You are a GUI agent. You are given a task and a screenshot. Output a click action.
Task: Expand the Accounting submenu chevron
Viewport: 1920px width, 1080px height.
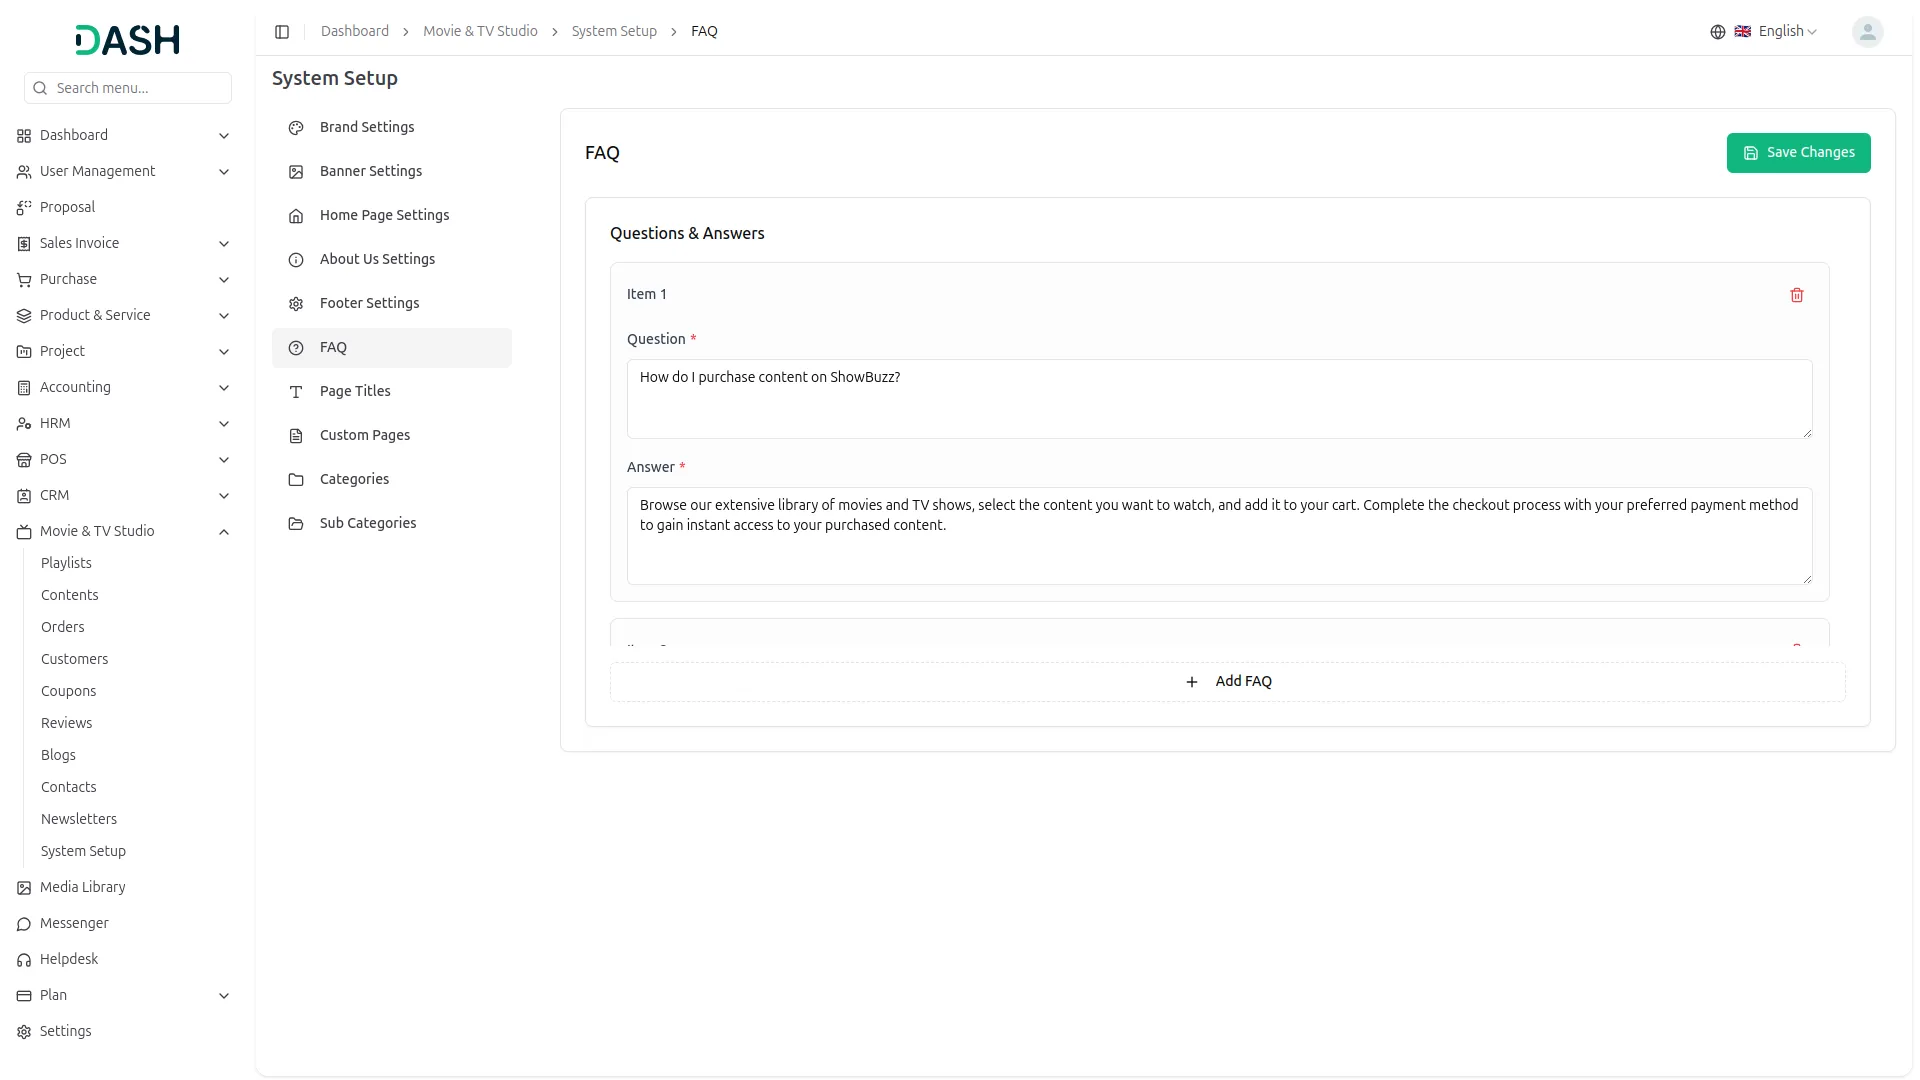224,388
